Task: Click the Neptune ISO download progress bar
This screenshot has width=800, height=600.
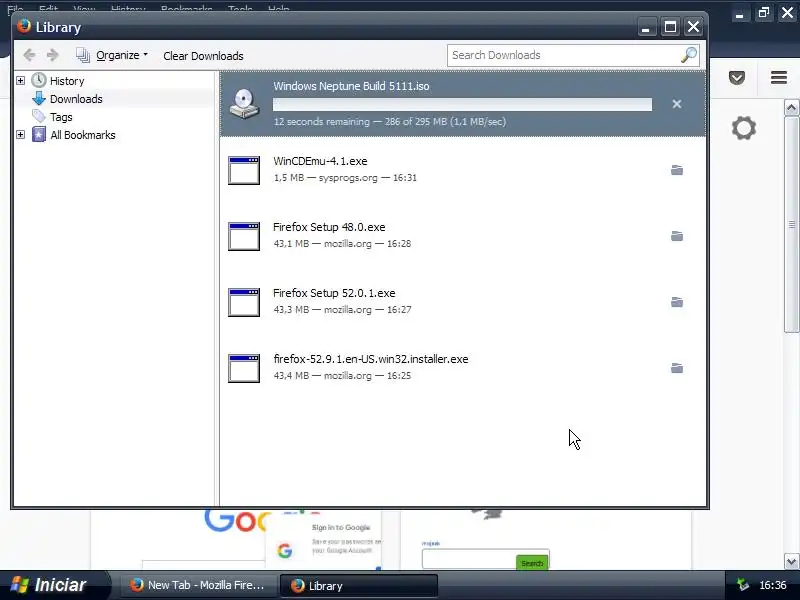Action: tap(462, 104)
